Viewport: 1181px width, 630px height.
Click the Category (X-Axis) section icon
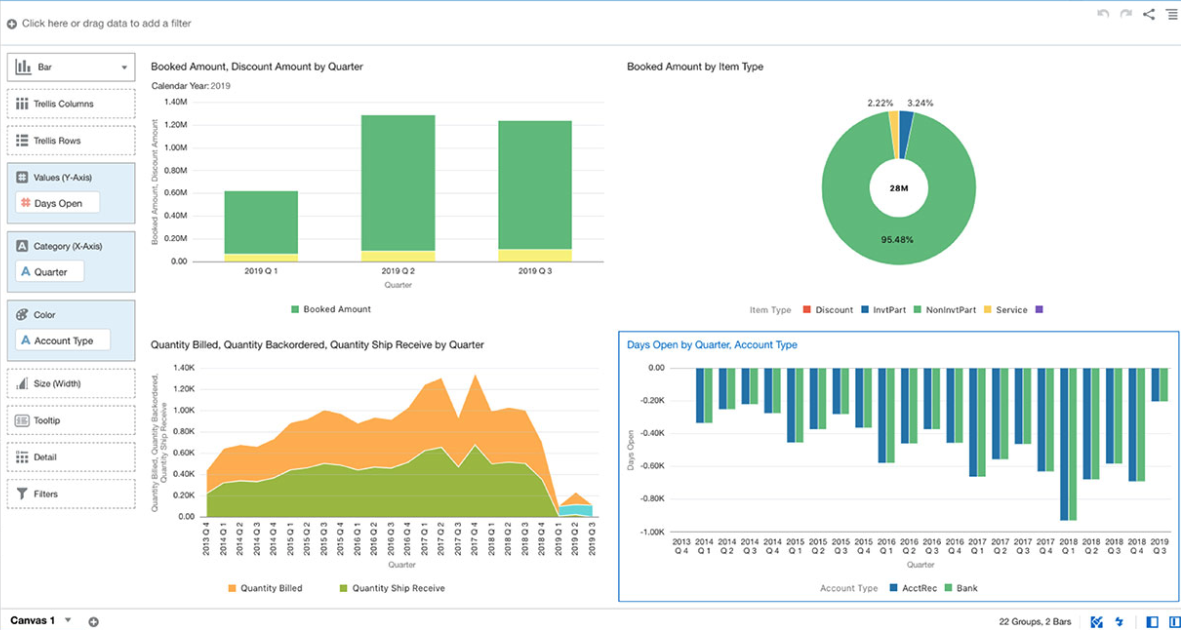(x=23, y=246)
